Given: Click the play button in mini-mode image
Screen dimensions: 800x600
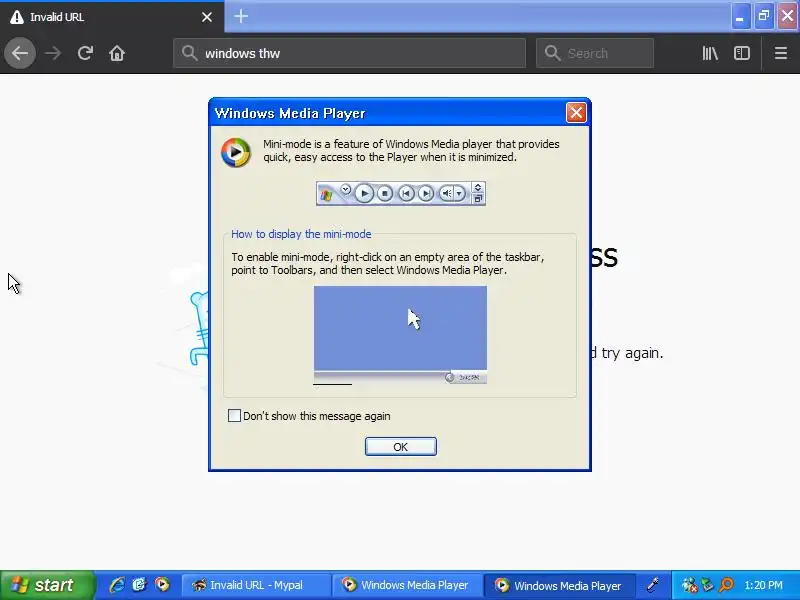Looking at the screenshot, I should point(364,193).
